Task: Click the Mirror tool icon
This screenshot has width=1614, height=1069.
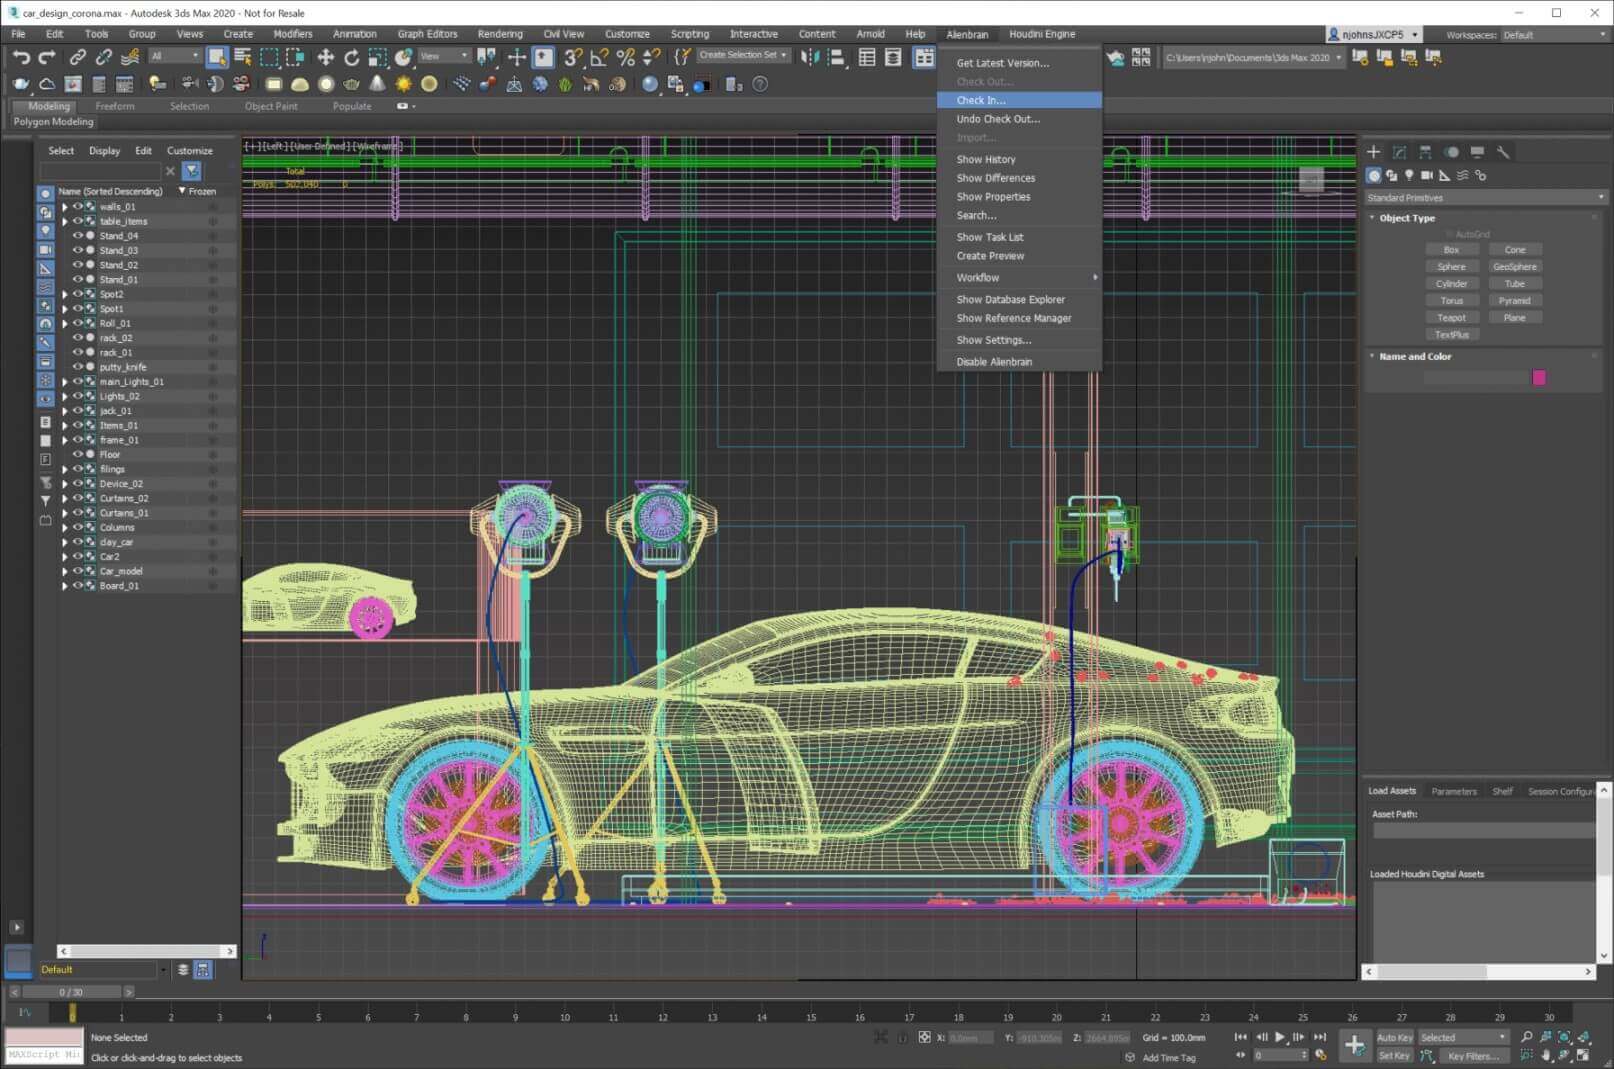Action: 809,57
